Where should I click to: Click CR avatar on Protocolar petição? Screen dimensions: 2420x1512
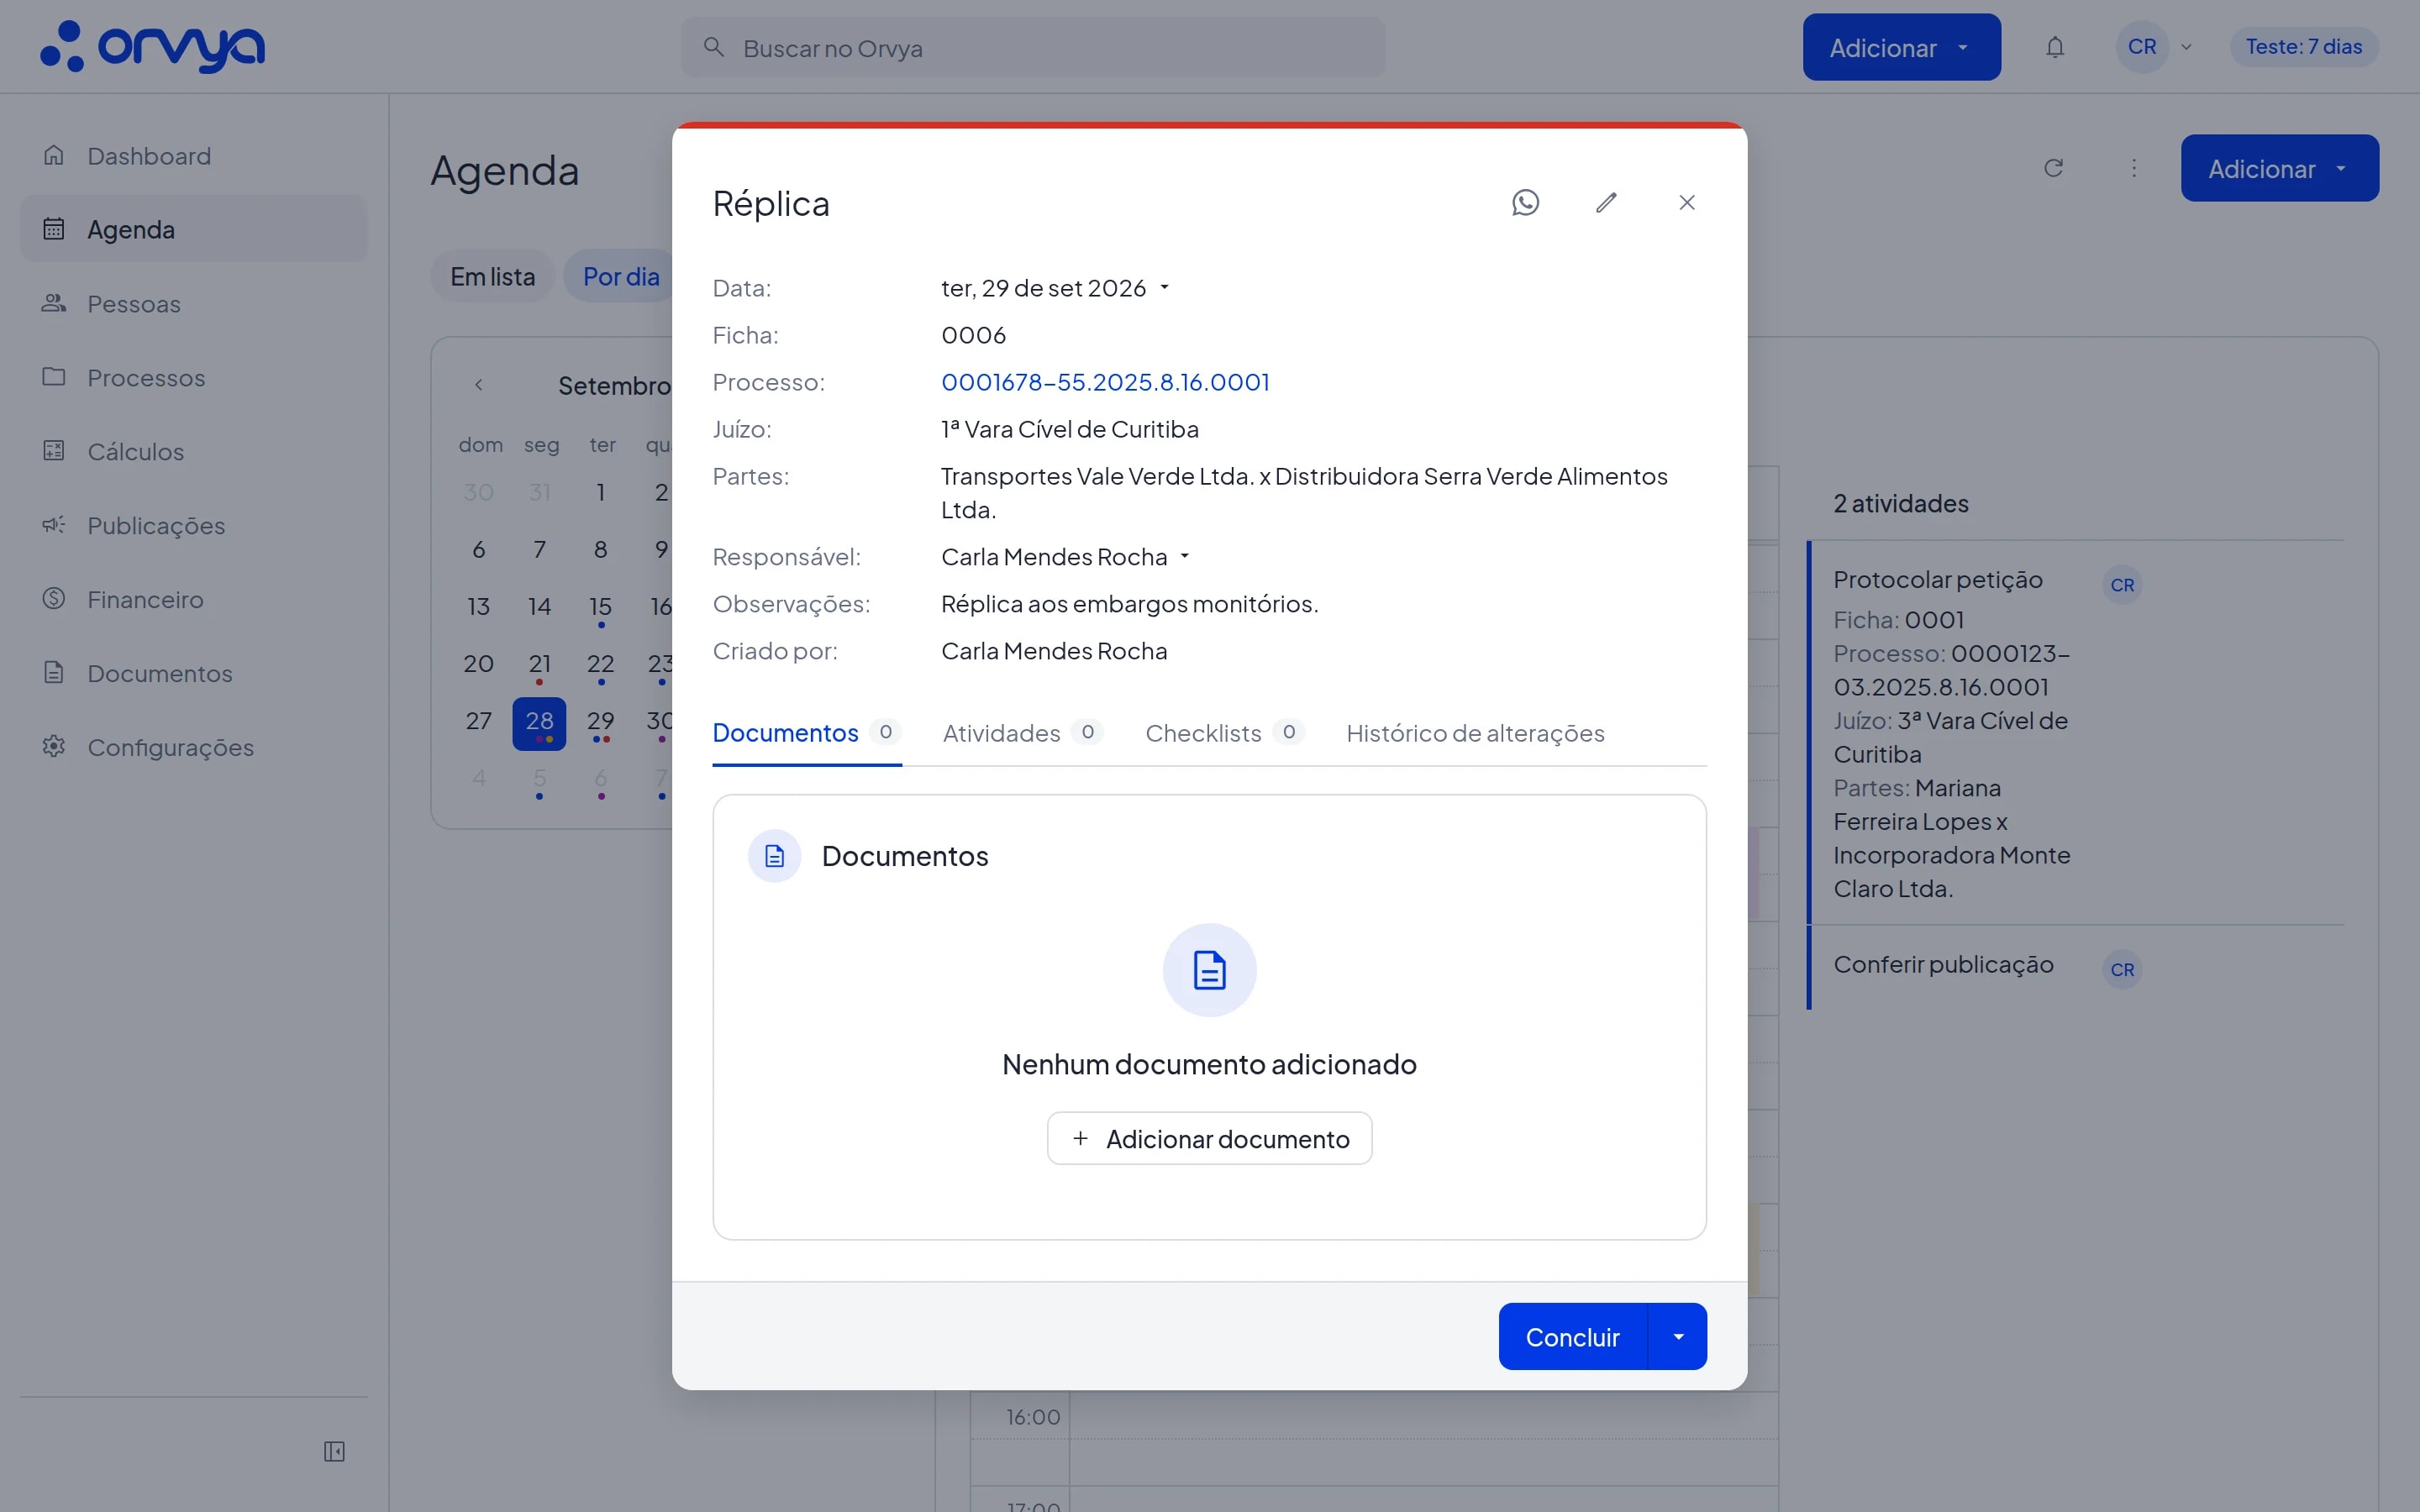tap(2122, 585)
